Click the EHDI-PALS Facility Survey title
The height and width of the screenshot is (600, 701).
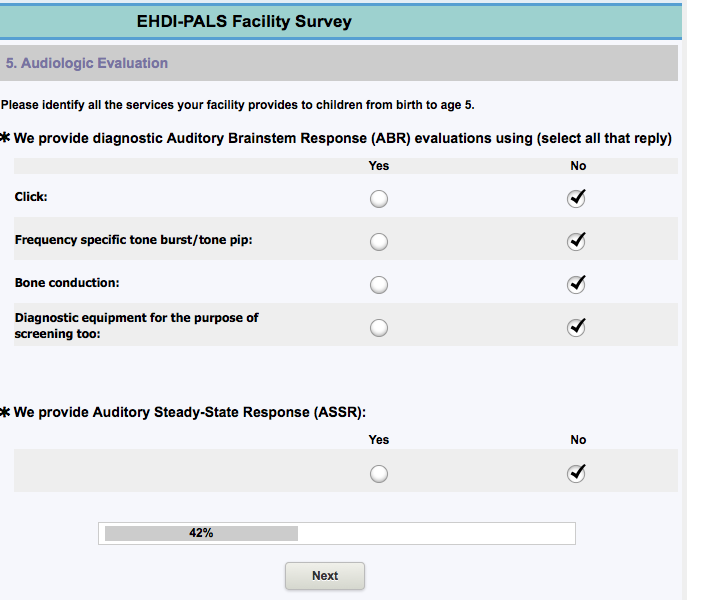(244, 20)
